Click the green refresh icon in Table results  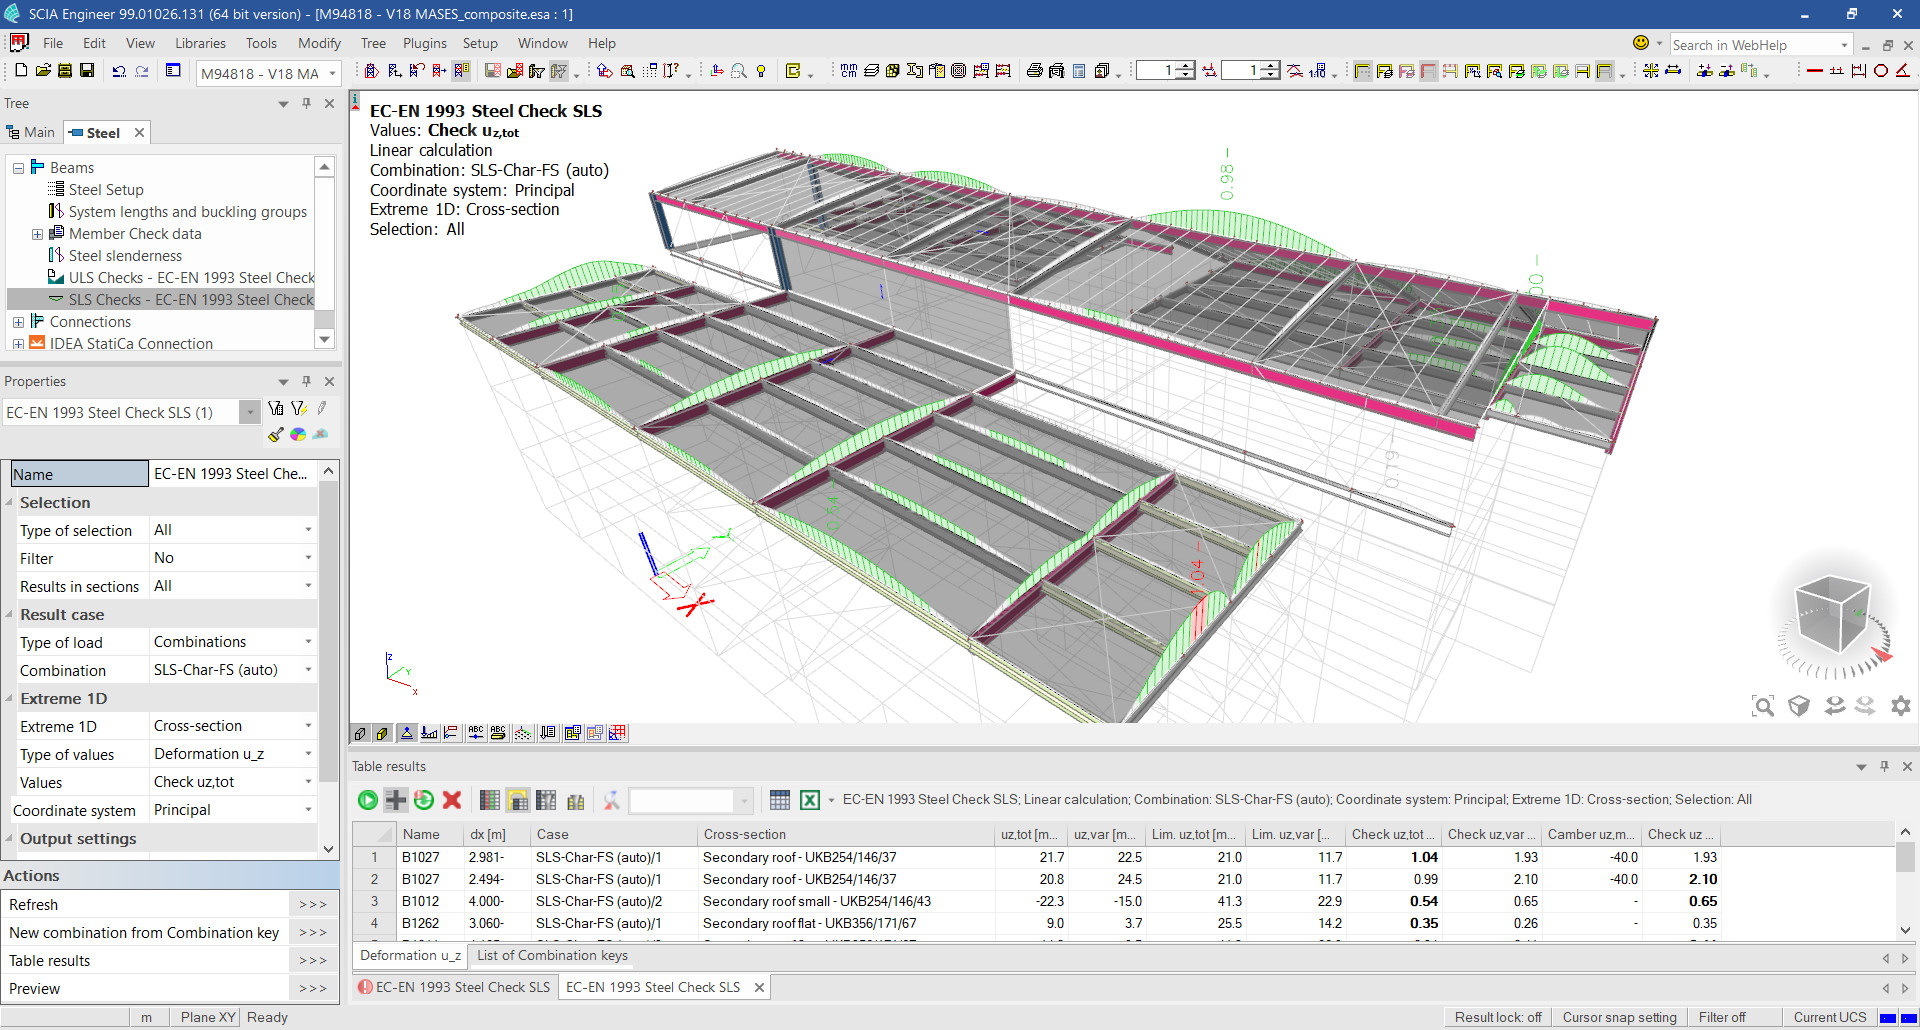(x=424, y=800)
